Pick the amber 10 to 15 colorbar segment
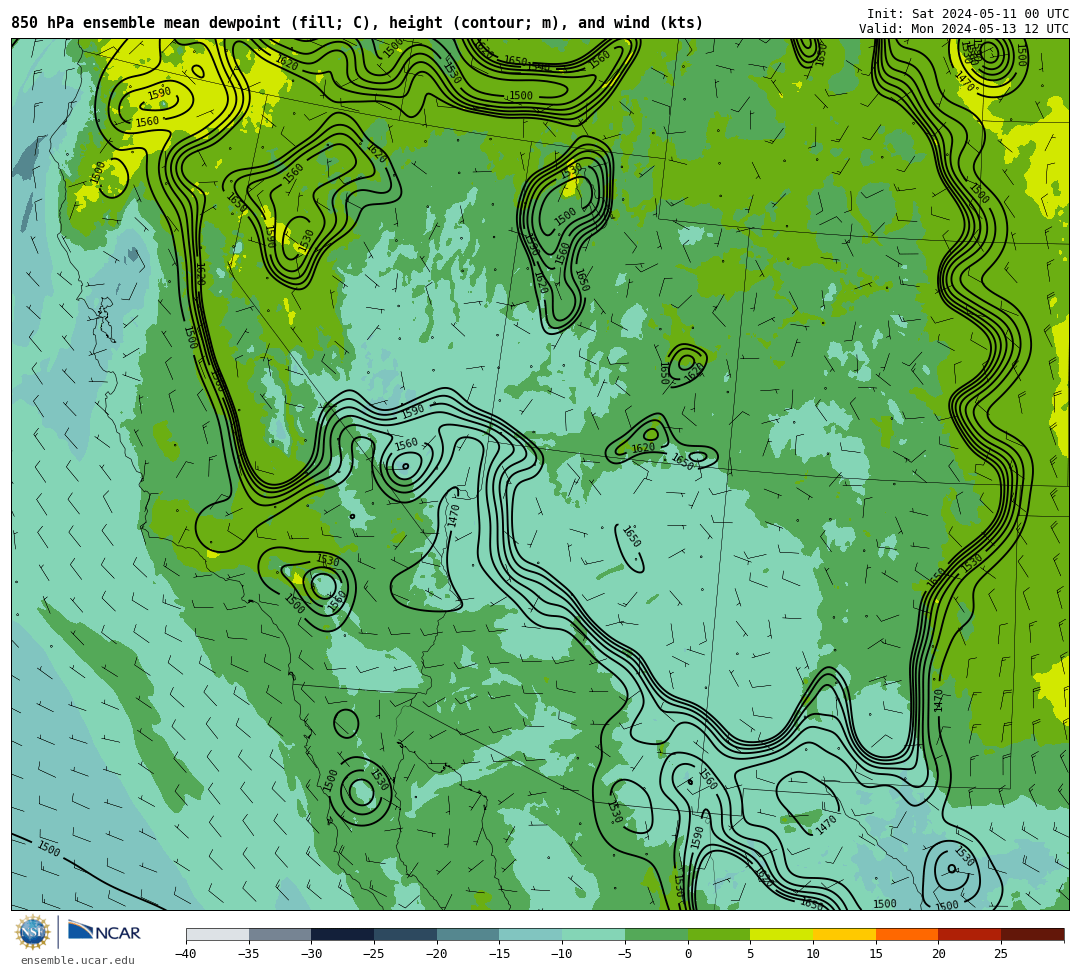This screenshot has height=973, width=1080. (x=844, y=934)
